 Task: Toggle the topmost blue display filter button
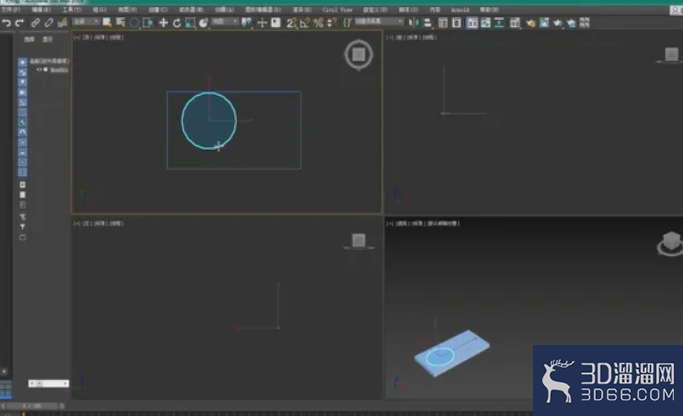click(x=22, y=62)
